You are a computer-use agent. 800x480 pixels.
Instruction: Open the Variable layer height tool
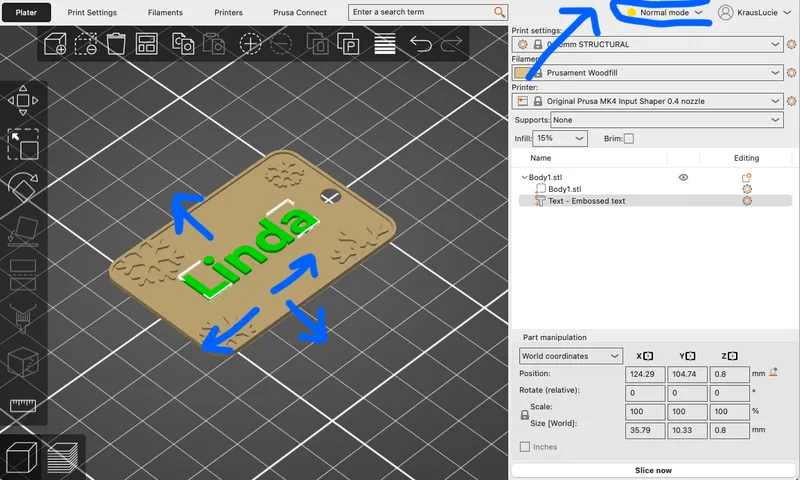(x=385, y=44)
